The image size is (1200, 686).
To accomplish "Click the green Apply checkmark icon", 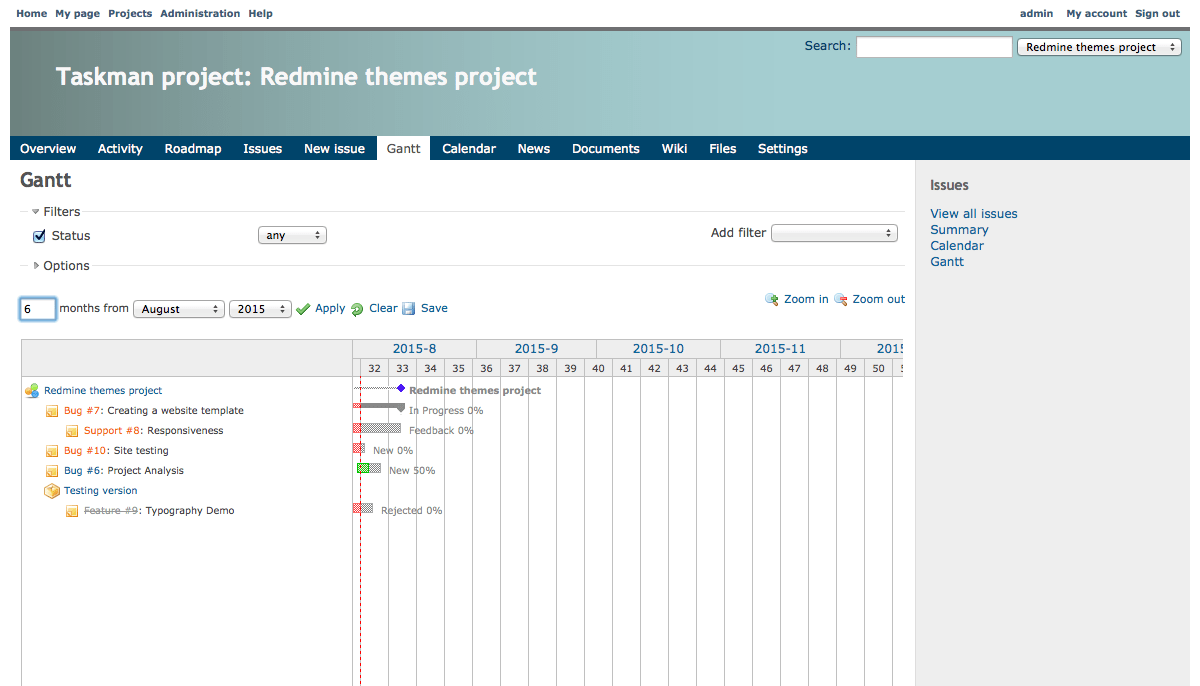I will pos(303,309).
